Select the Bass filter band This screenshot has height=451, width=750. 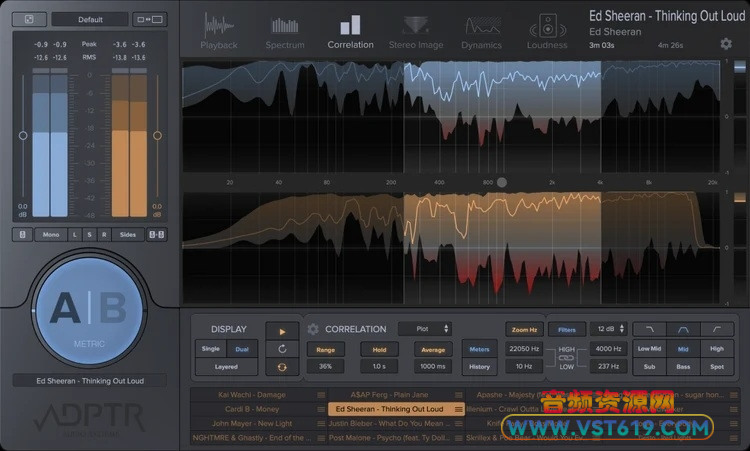tap(683, 367)
